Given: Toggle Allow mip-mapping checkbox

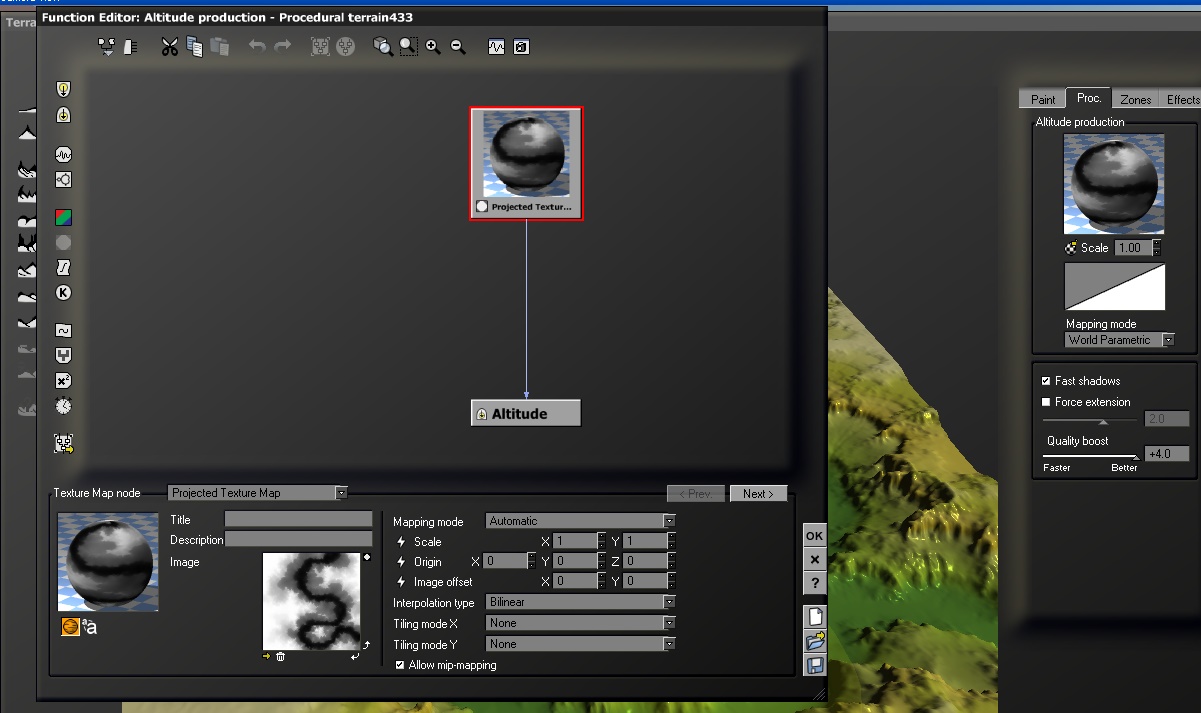Looking at the screenshot, I should pyautogui.click(x=400, y=665).
